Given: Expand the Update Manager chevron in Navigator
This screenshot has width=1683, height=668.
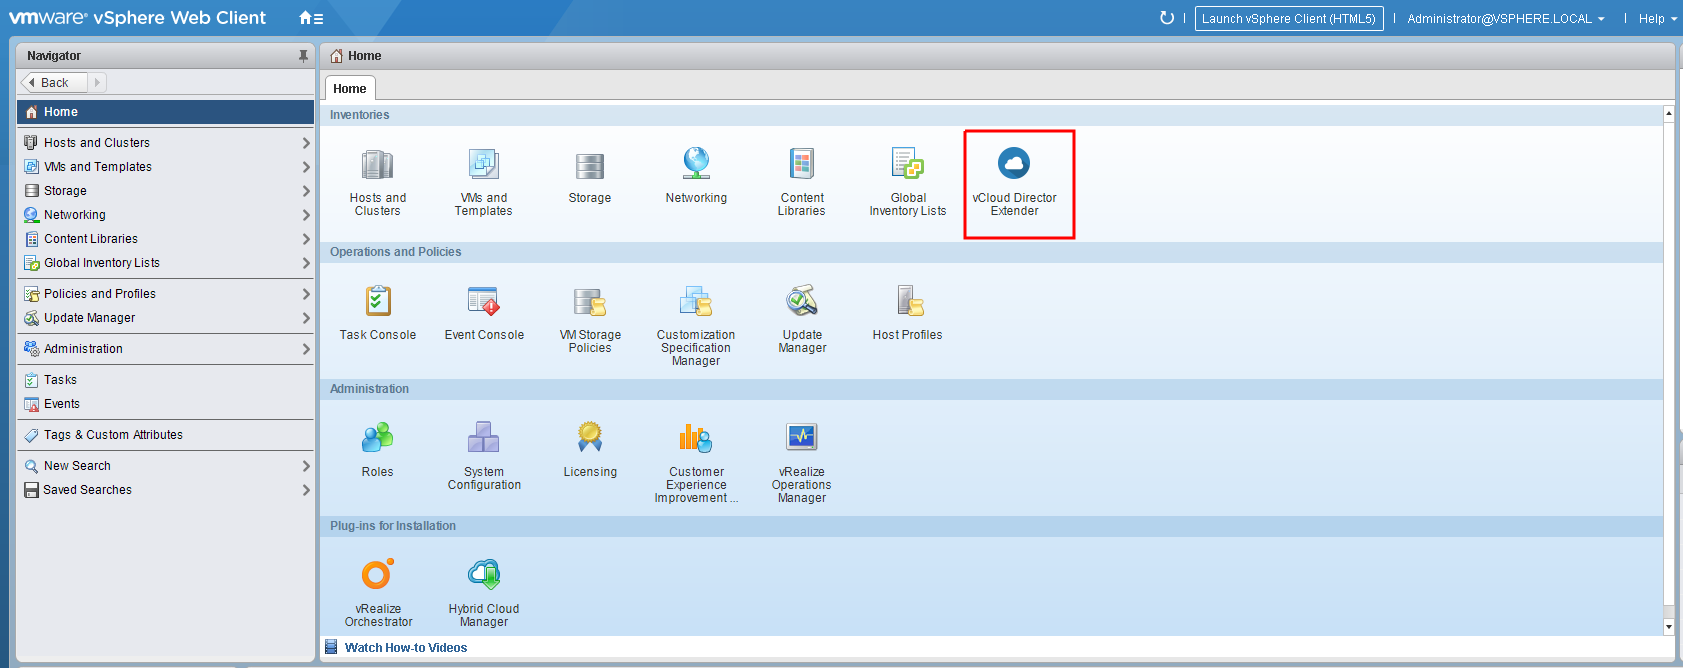Looking at the screenshot, I should click(x=306, y=318).
